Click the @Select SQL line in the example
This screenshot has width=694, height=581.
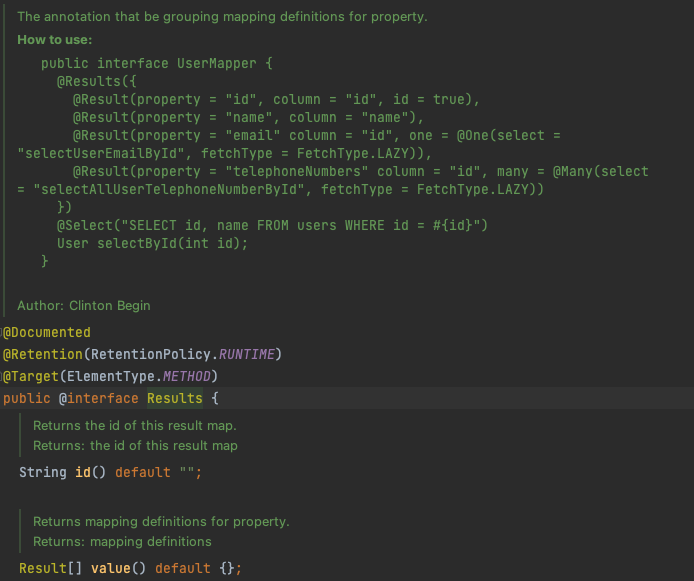pyautogui.click(x=272, y=225)
